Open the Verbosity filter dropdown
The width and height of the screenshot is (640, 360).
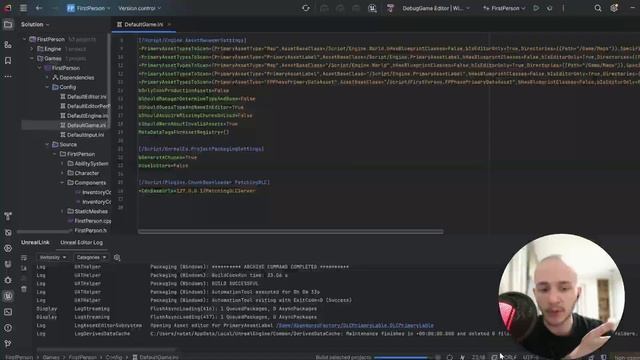(x=53, y=258)
